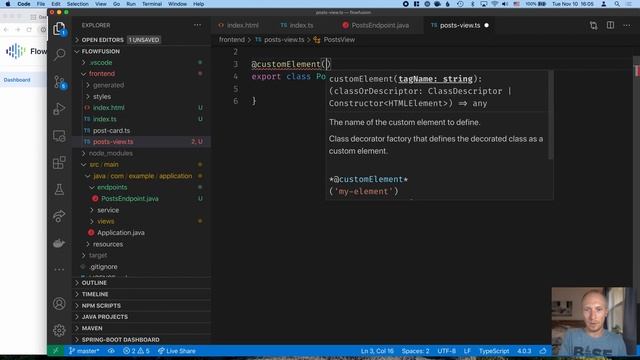The image size is (640, 360).
Task: Click the master* branch indicator
Action: [84, 351]
